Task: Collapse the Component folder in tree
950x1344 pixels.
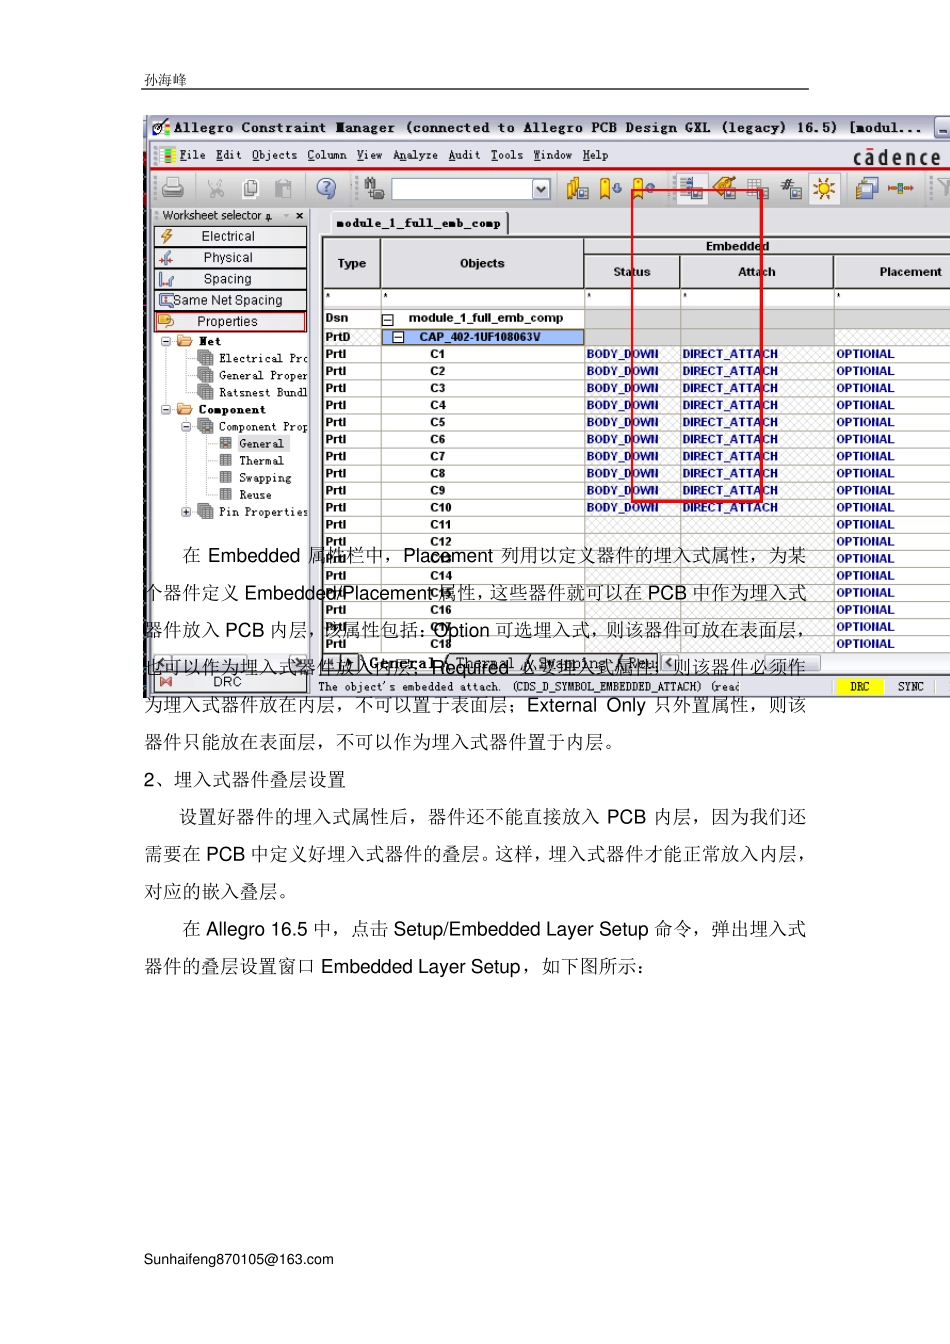Action: [x=167, y=409]
